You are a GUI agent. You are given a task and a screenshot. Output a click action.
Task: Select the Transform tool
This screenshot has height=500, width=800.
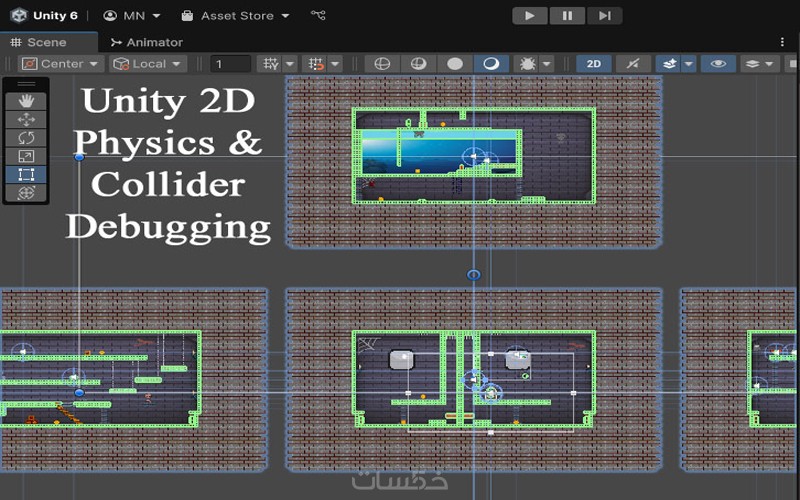pos(26,193)
